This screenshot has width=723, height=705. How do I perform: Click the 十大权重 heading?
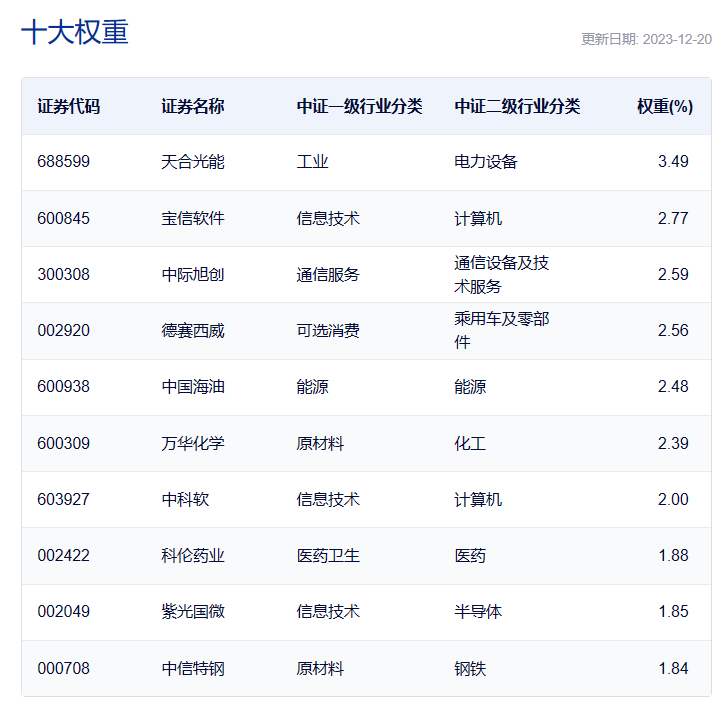[75, 32]
